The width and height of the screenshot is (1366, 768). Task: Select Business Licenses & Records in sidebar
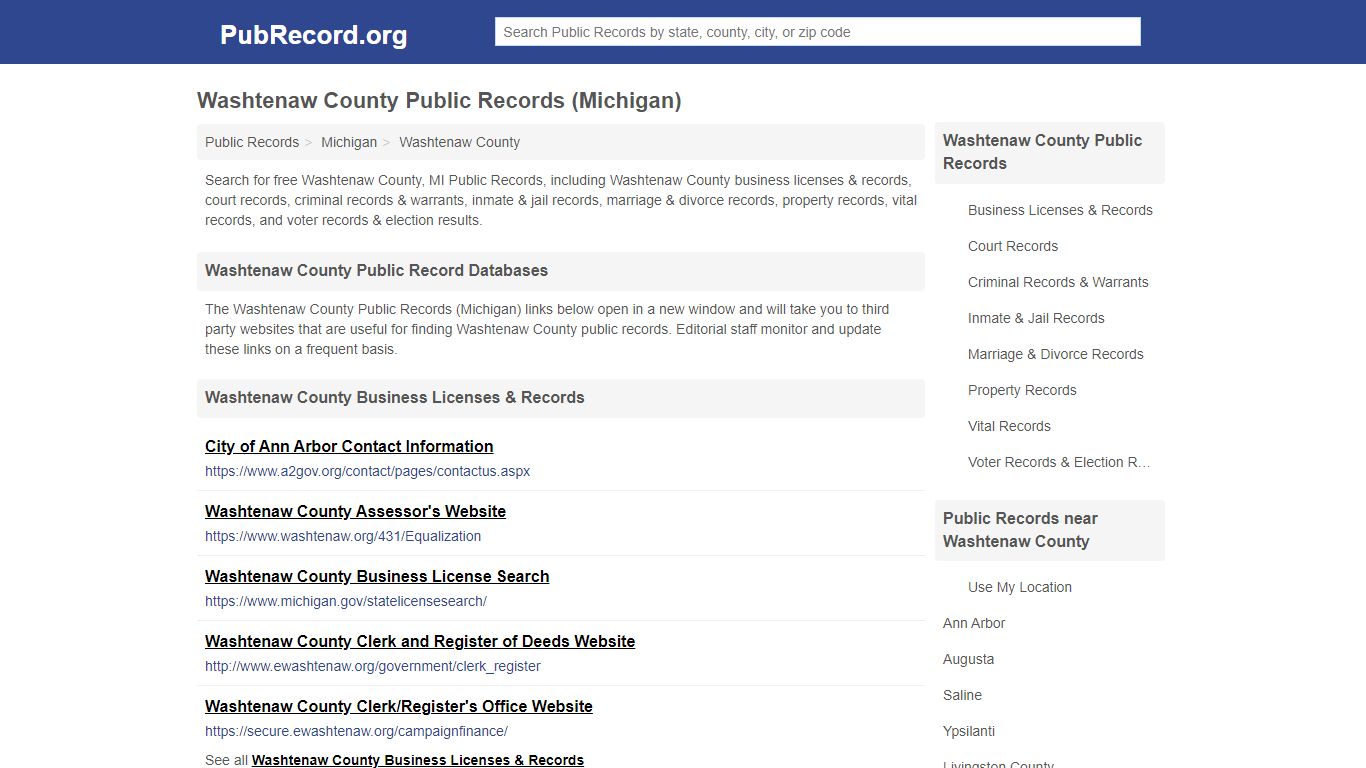pos(1060,210)
